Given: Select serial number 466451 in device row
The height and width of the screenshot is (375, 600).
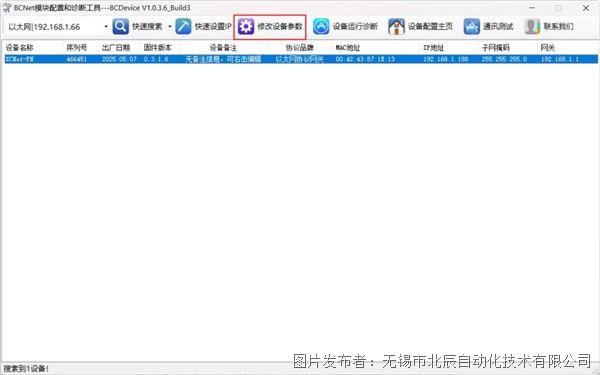Looking at the screenshot, I should pos(77,59).
